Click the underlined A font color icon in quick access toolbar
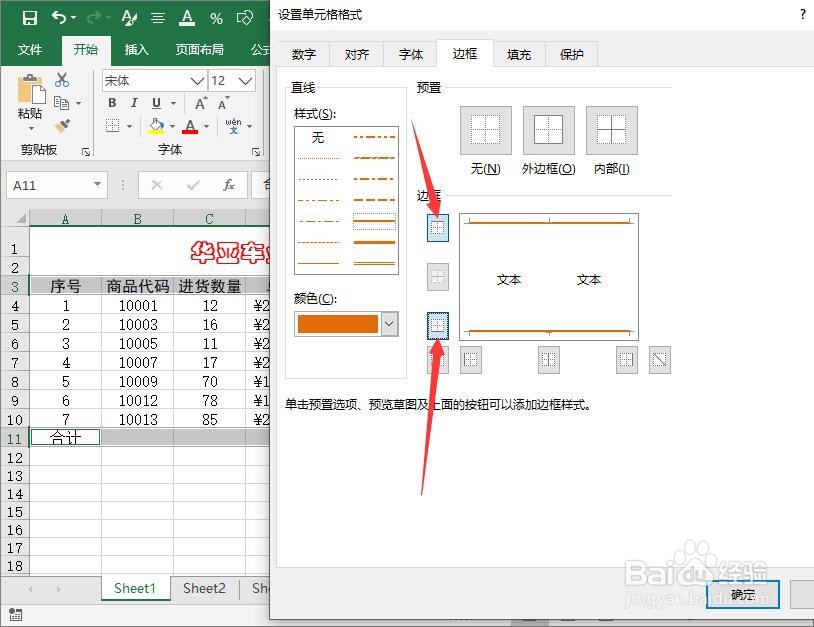814x627 pixels. coord(187,18)
